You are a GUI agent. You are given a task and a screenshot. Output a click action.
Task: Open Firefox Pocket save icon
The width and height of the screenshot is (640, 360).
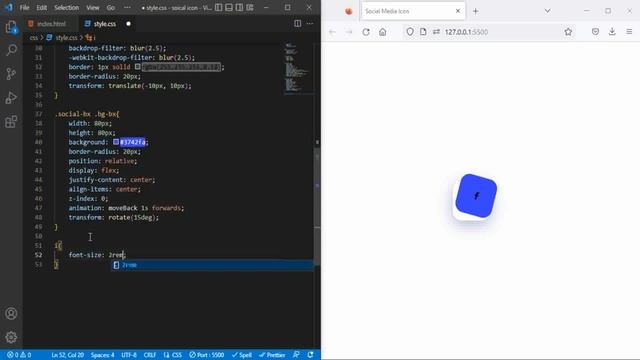click(596, 32)
